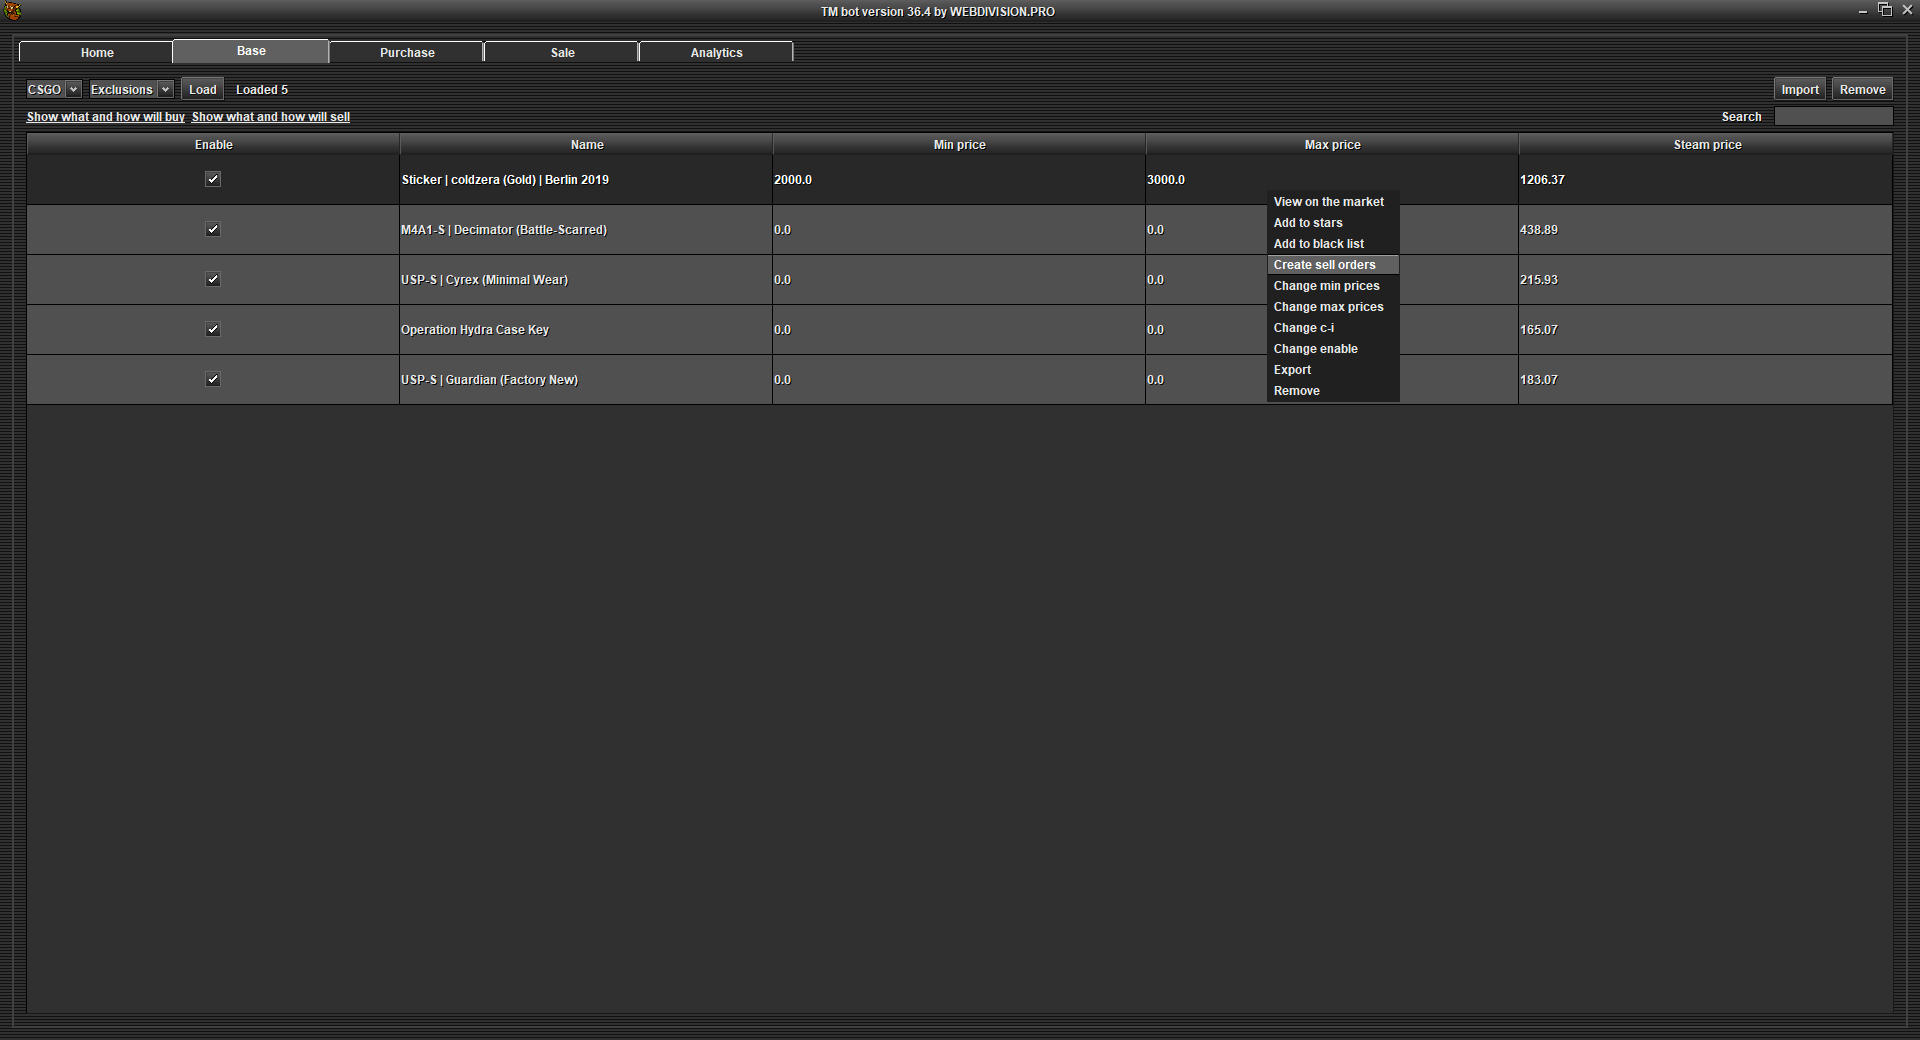Choose Add to black list option
Viewport: 1920px width, 1040px height.
pyautogui.click(x=1318, y=244)
